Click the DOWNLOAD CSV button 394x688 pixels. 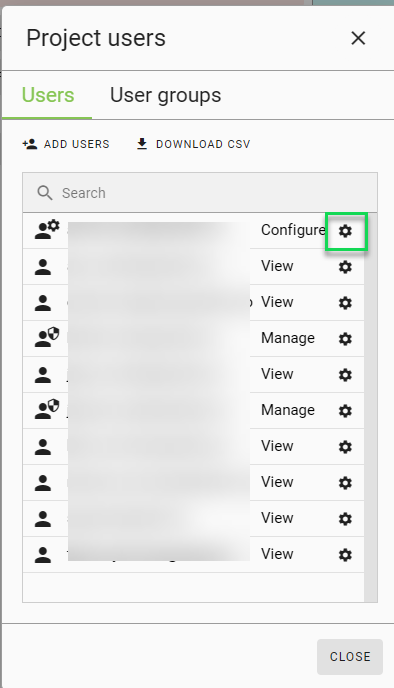(x=193, y=144)
